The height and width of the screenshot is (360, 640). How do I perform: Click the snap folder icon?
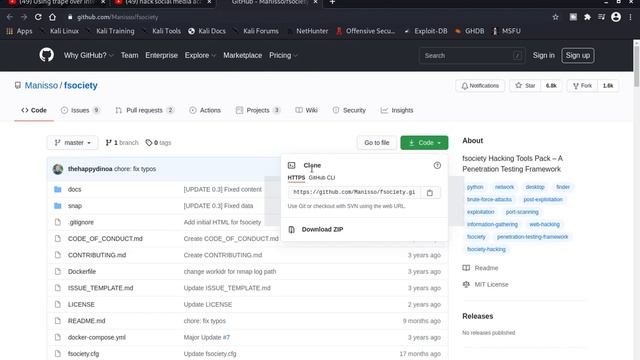(58, 206)
